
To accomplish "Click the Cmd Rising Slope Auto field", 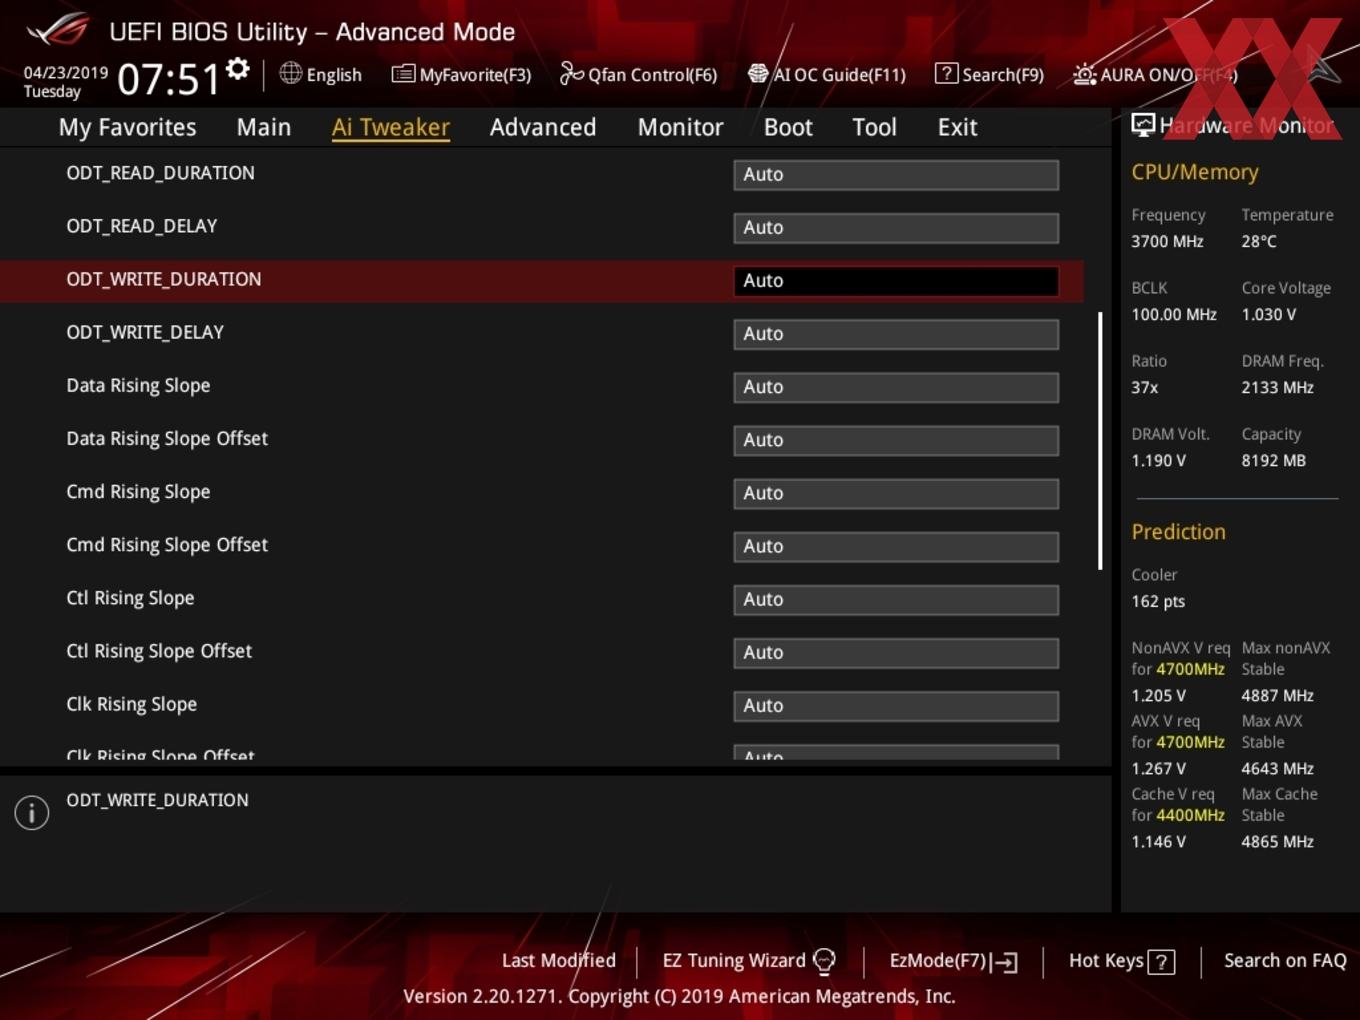I will (x=896, y=492).
